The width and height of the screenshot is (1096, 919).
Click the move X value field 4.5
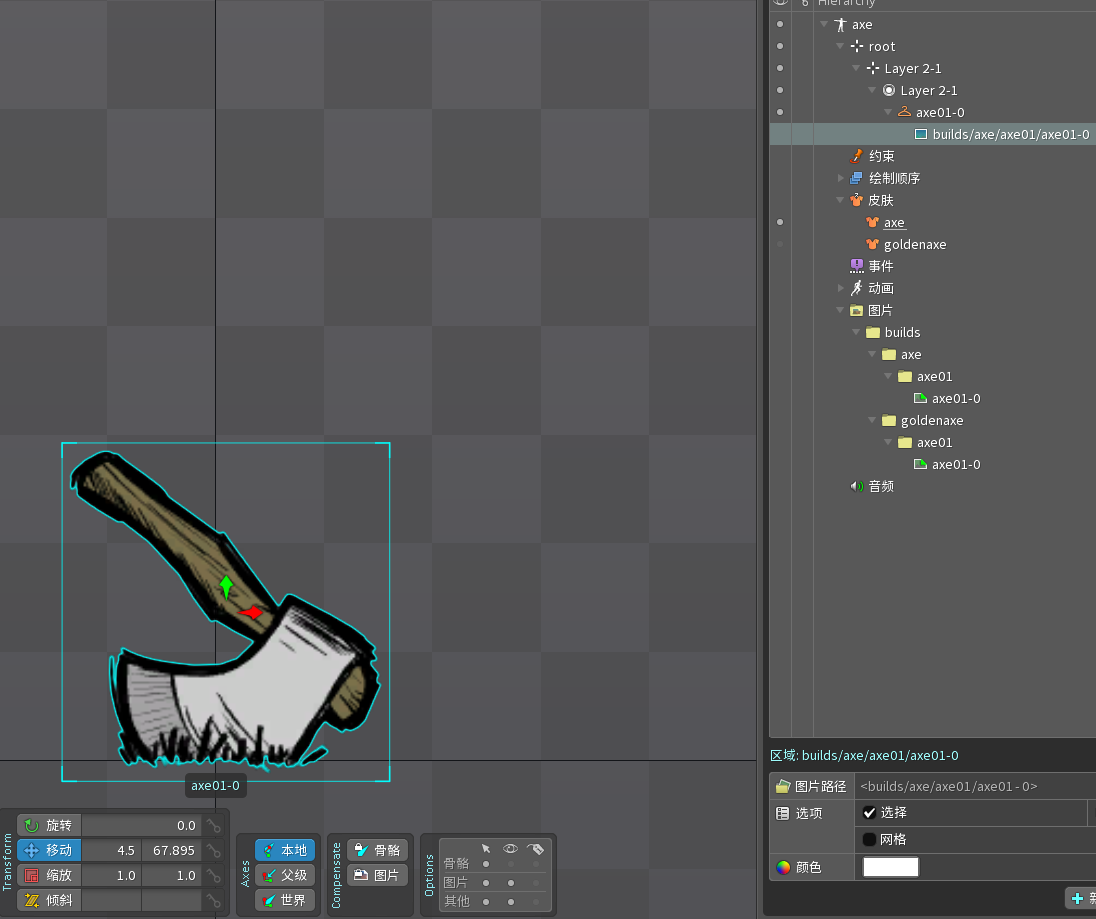(x=112, y=850)
